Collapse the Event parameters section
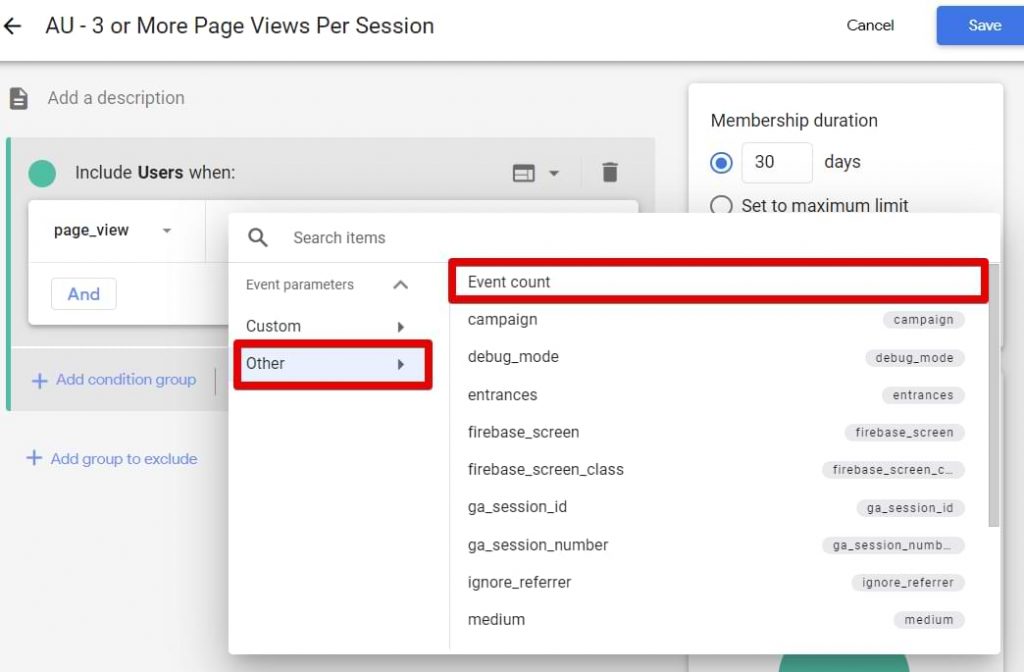The image size is (1024, 672). pyautogui.click(x=401, y=284)
